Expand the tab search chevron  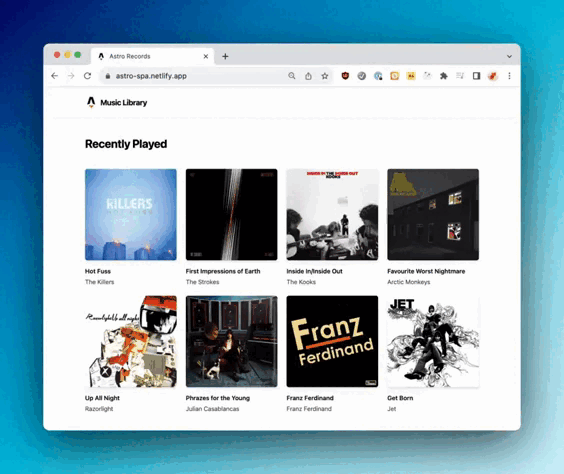[x=509, y=56]
